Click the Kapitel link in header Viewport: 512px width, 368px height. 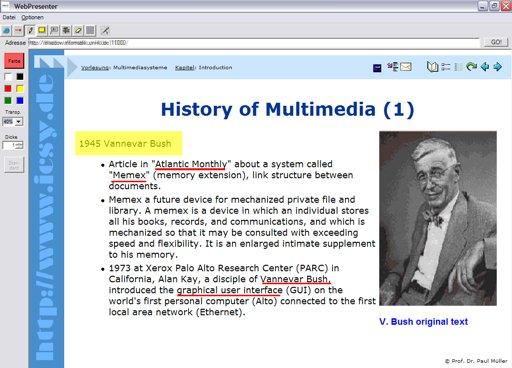pos(185,68)
